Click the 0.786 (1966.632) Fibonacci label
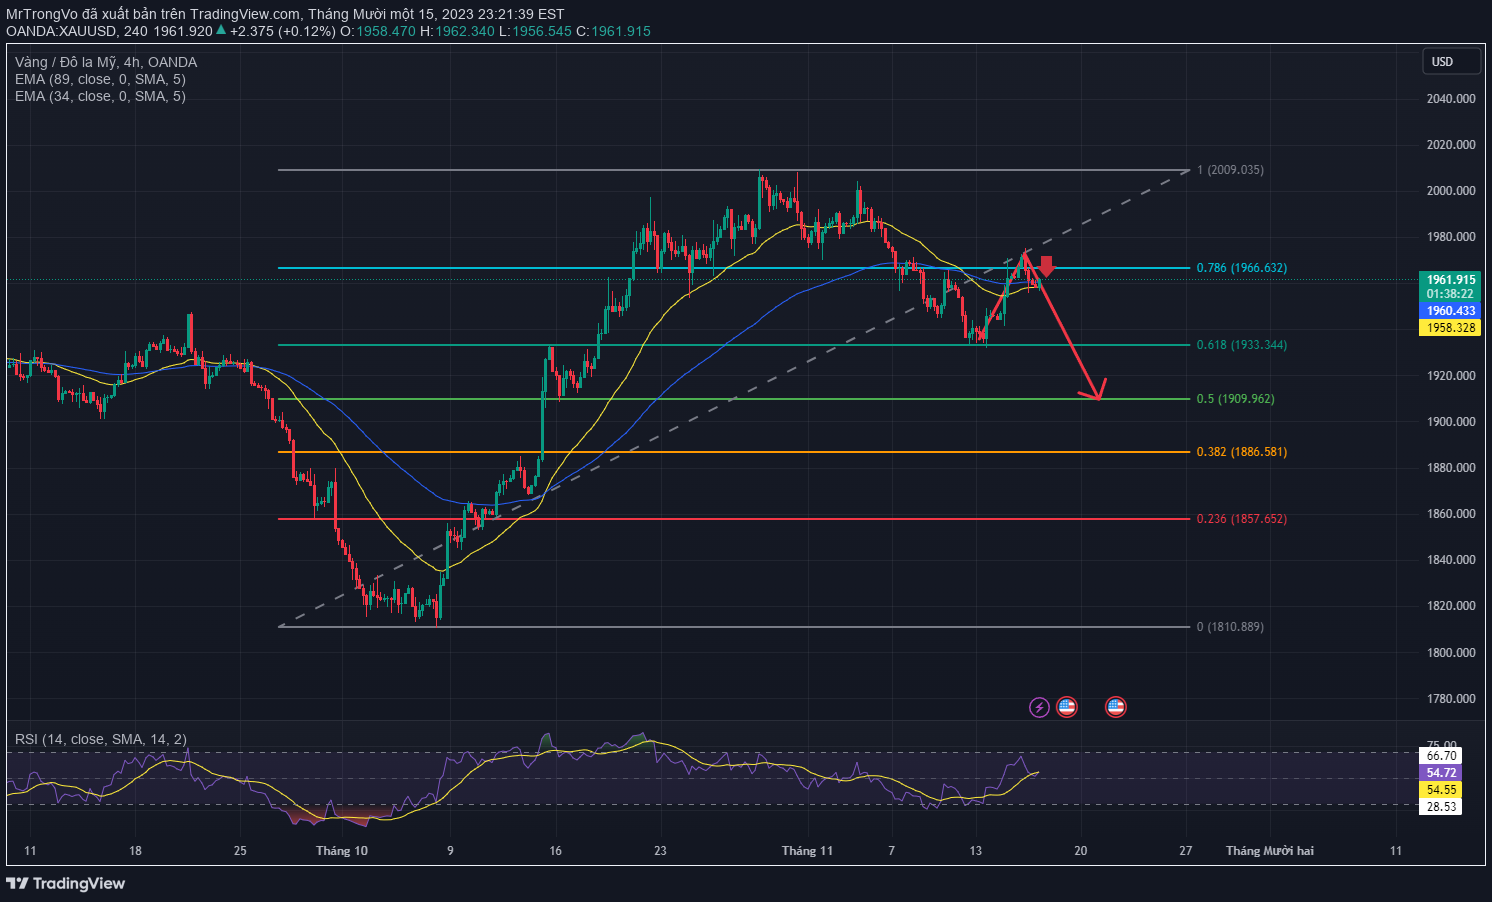 tap(1242, 268)
